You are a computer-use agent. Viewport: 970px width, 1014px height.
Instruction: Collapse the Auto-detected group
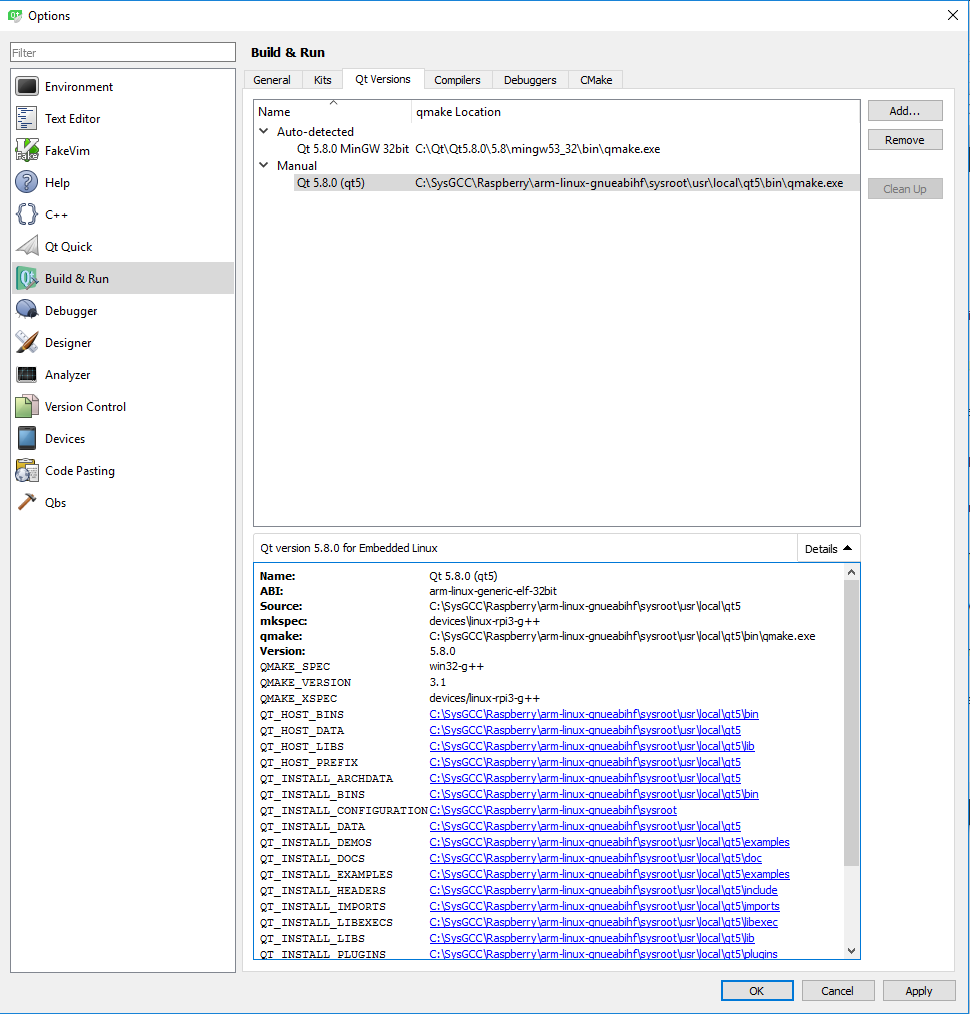click(x=264, y=131)
